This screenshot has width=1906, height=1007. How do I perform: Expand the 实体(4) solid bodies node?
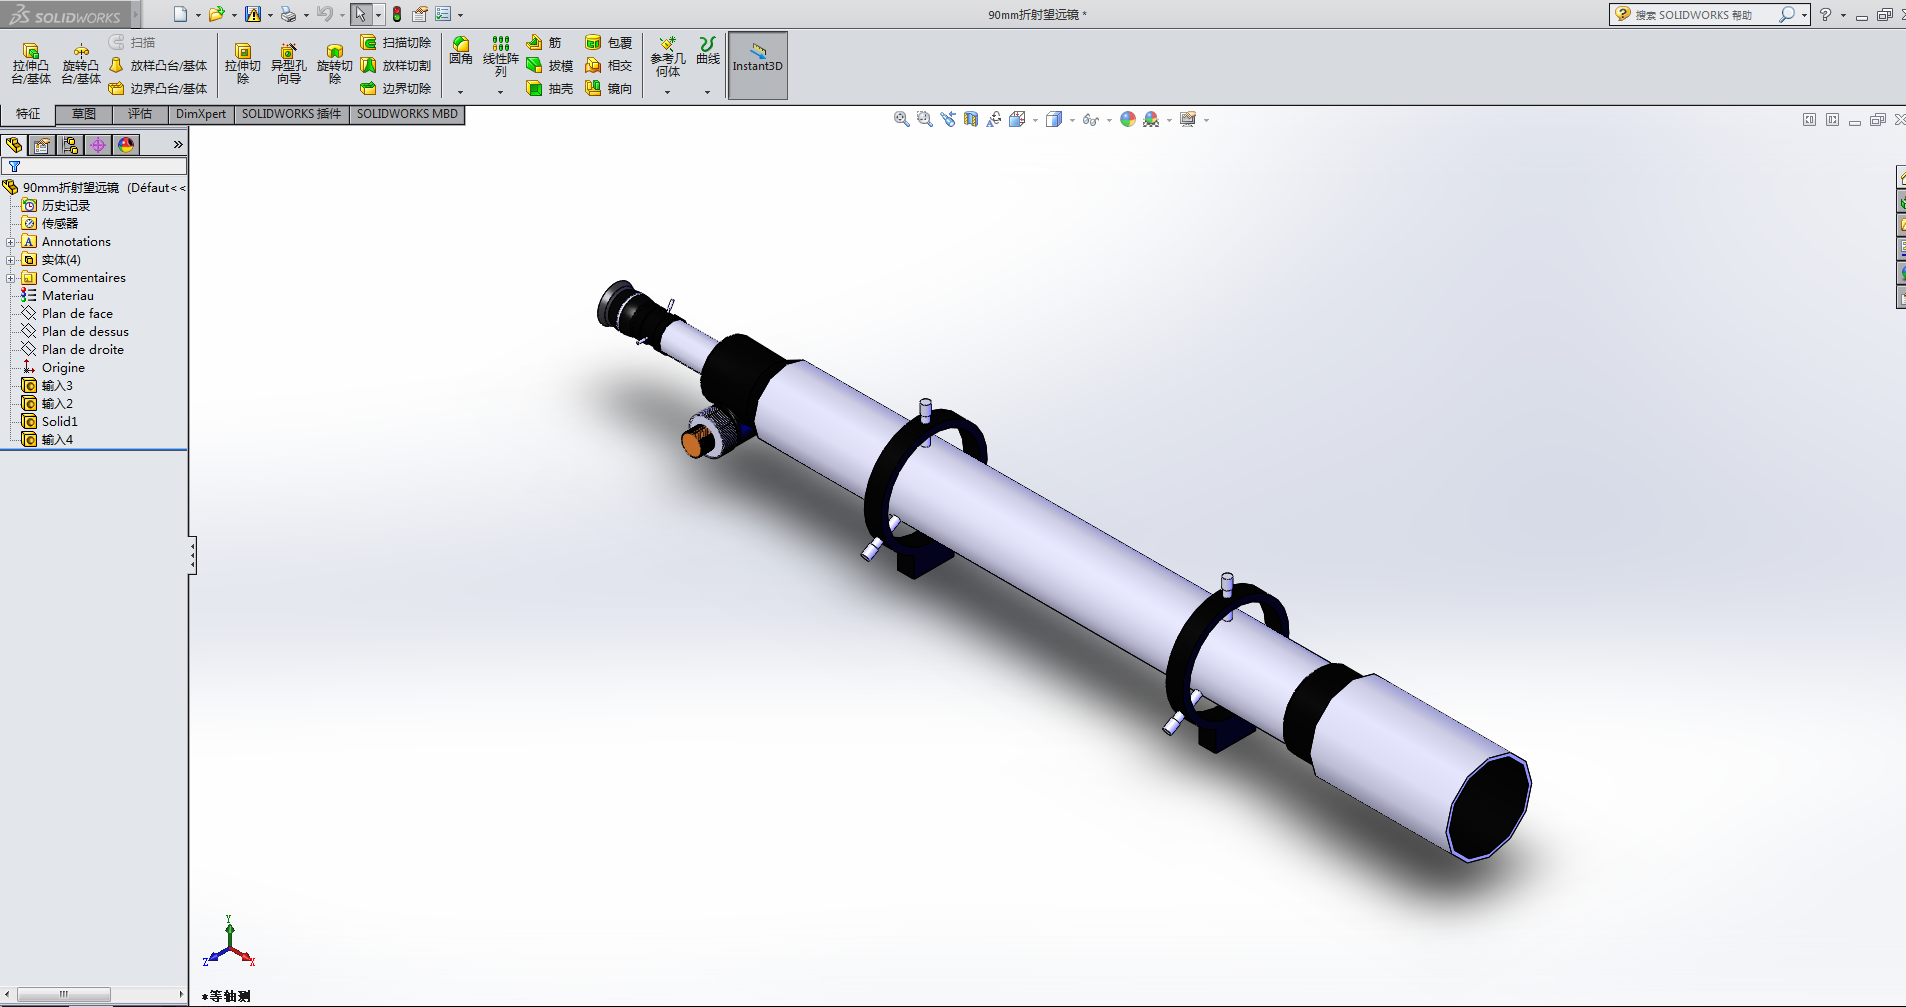(x=10, y=260)
